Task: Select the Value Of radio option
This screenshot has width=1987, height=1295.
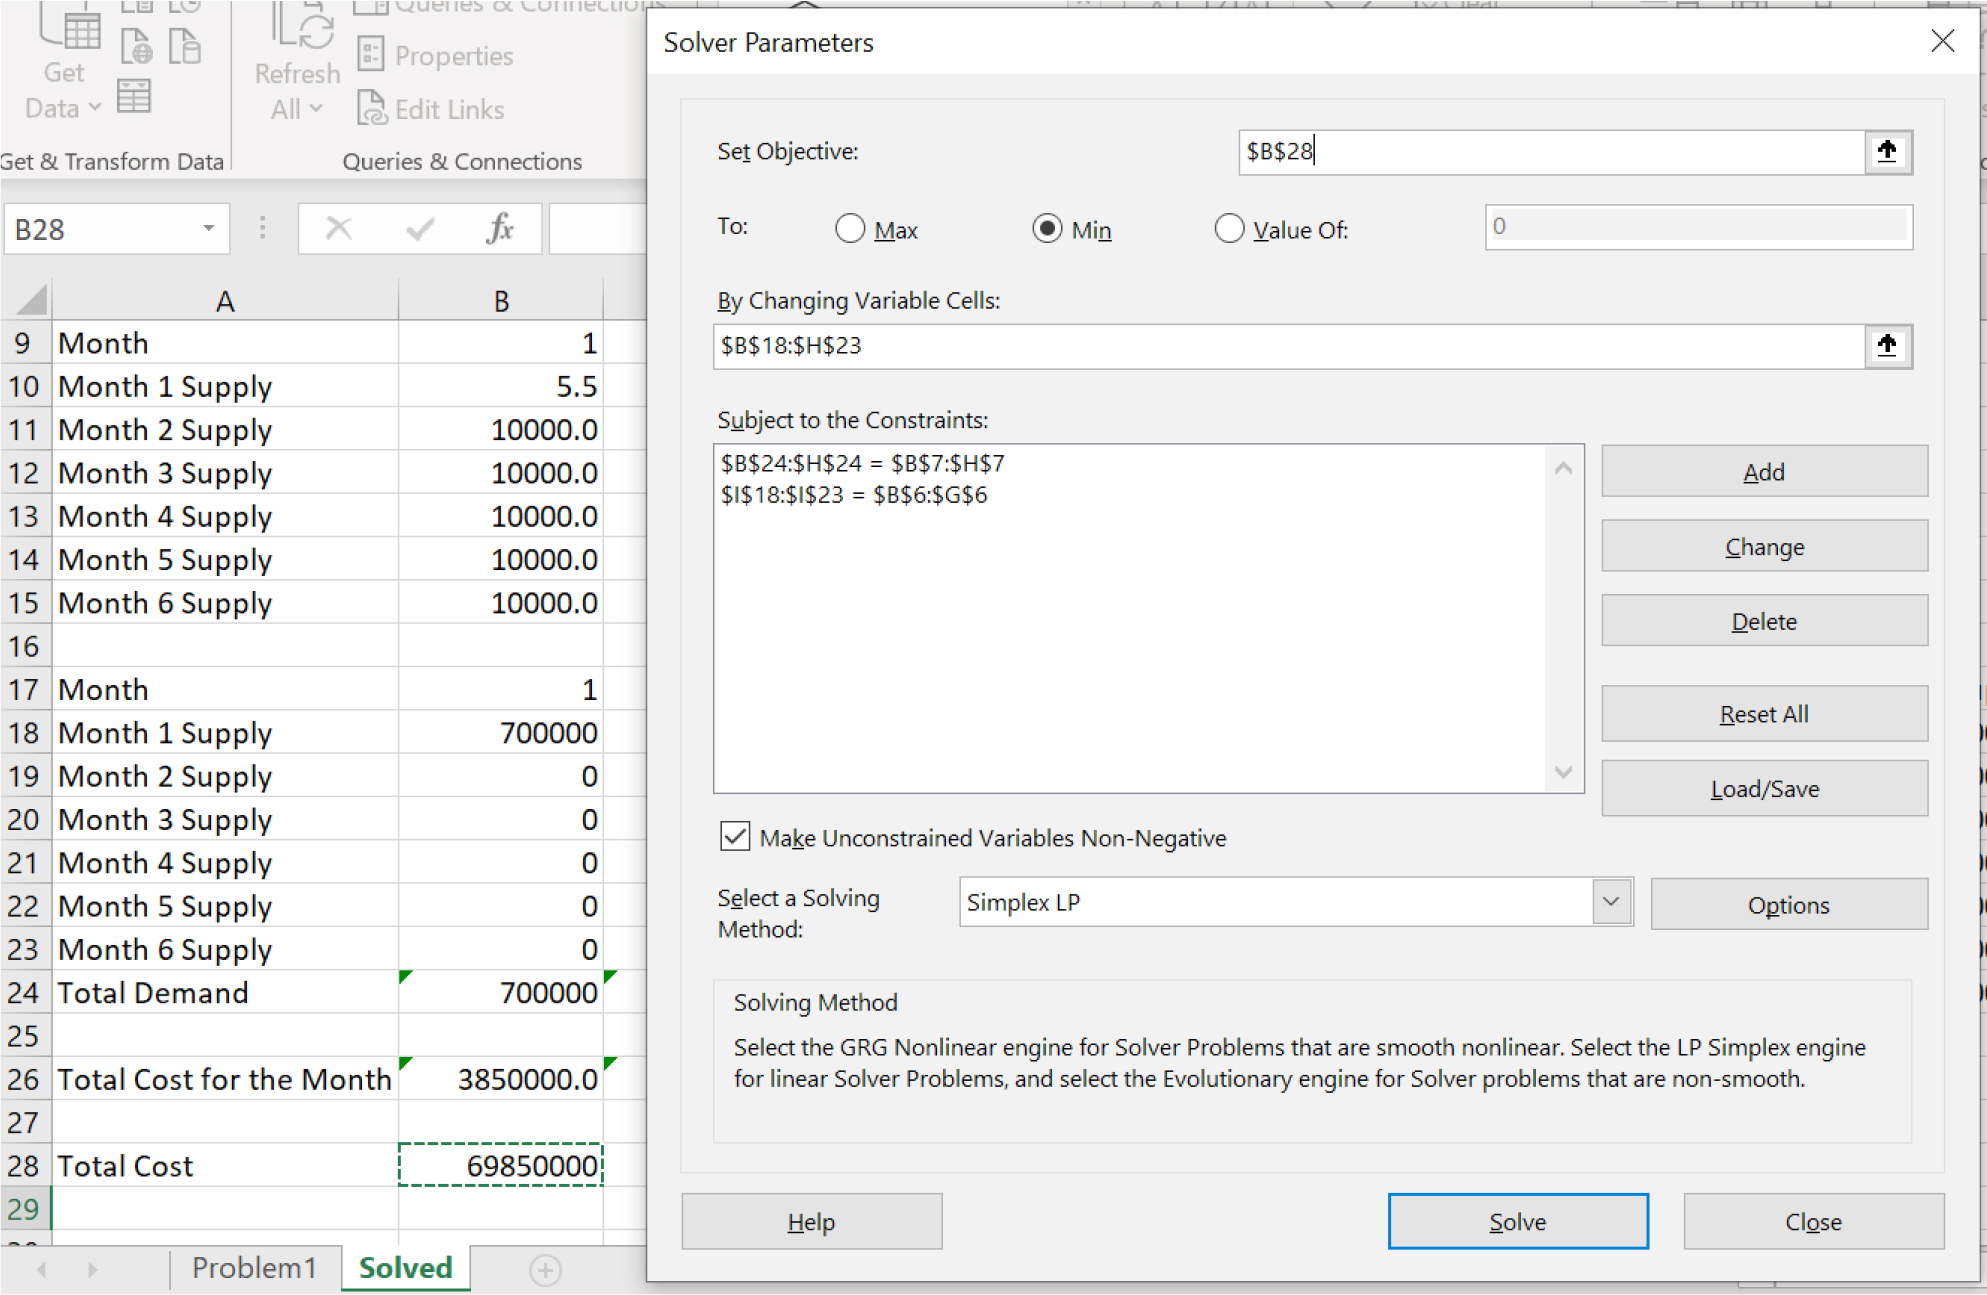Action: coord(1229,229)
